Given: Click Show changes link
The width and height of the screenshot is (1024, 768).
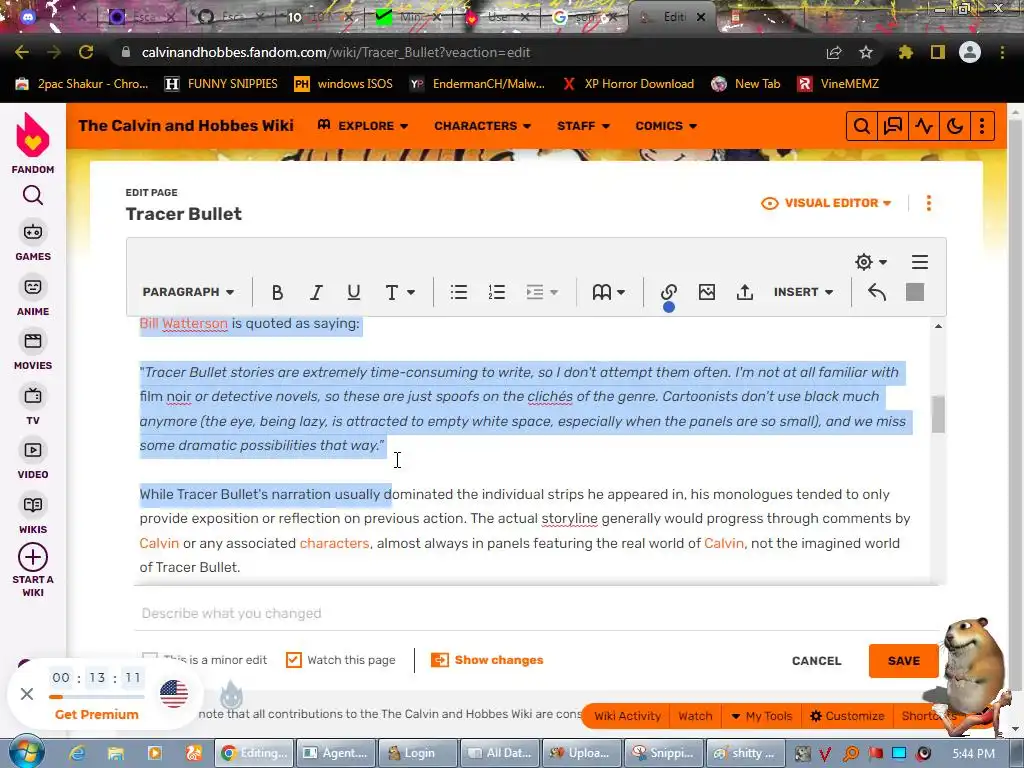Looking at the screenshot, I should click(487, 660).
